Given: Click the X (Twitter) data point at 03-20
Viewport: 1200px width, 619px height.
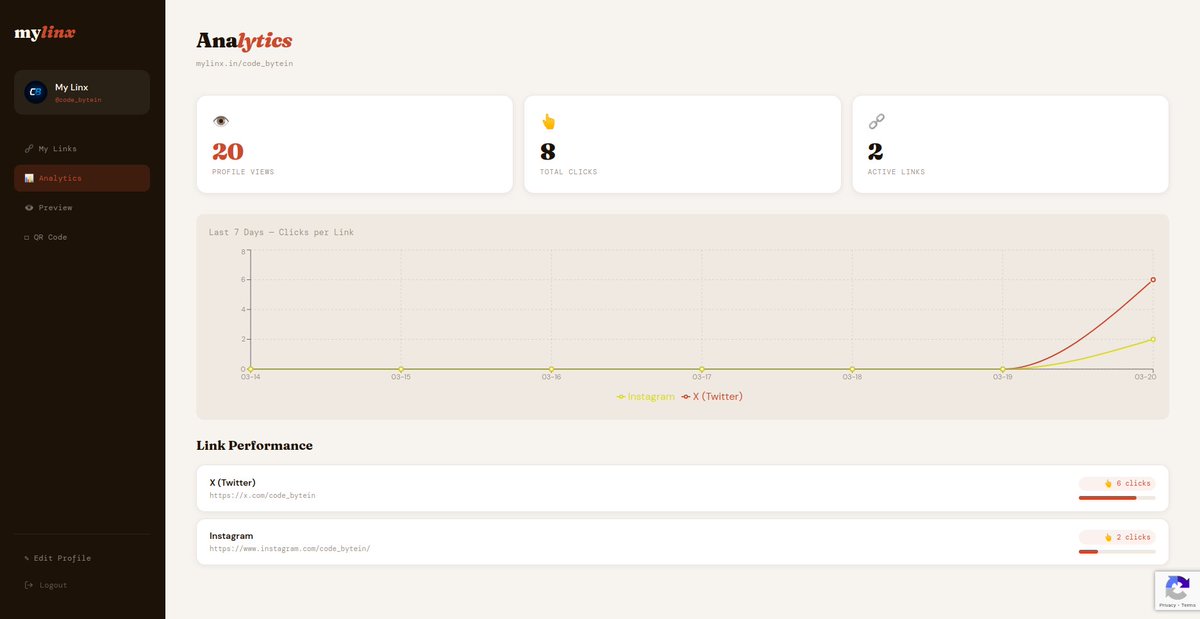Looking at the screenshot, I should 1153,280.
